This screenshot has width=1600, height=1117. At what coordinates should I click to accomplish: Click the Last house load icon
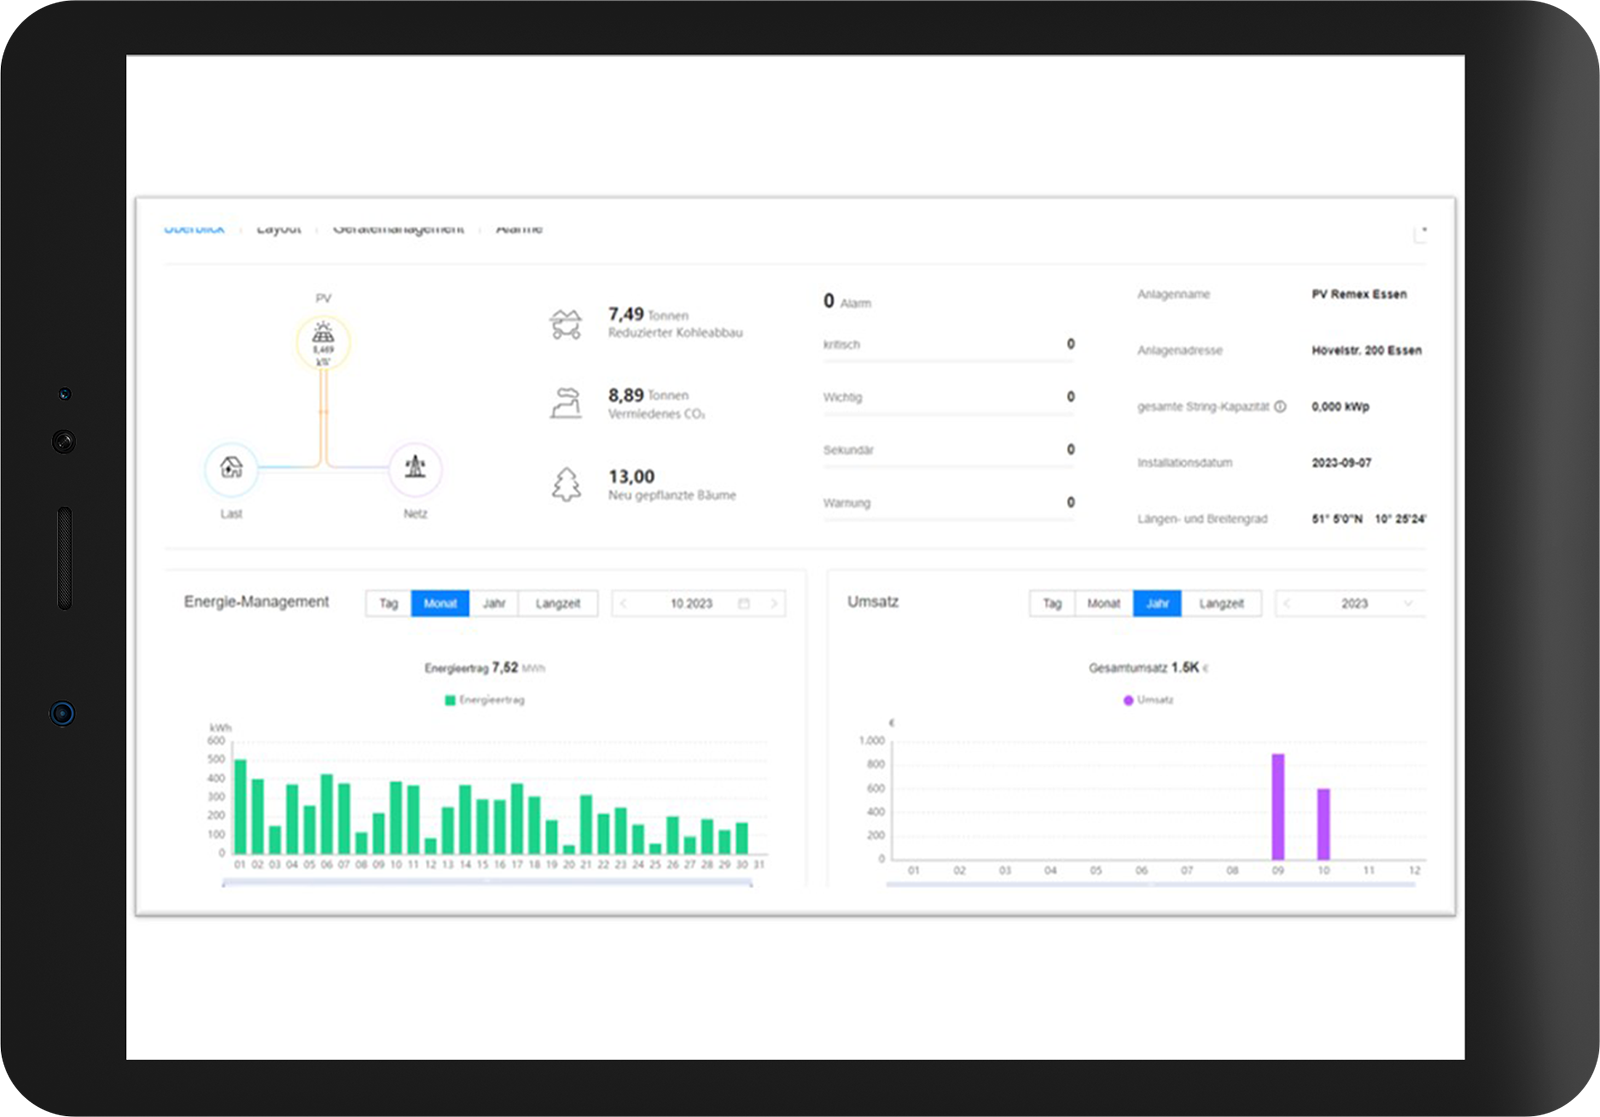pyautogui.click(x=231, y=468)
